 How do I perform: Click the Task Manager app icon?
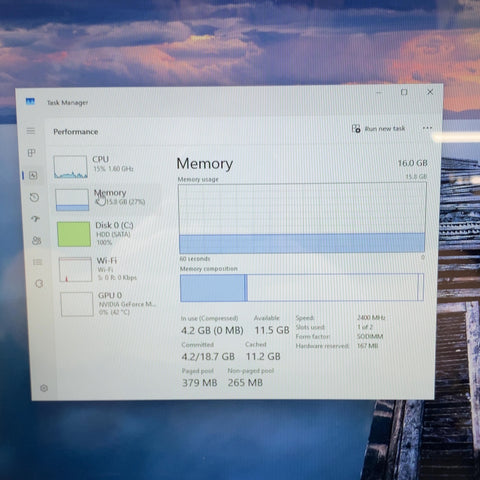tap(30, 101)
